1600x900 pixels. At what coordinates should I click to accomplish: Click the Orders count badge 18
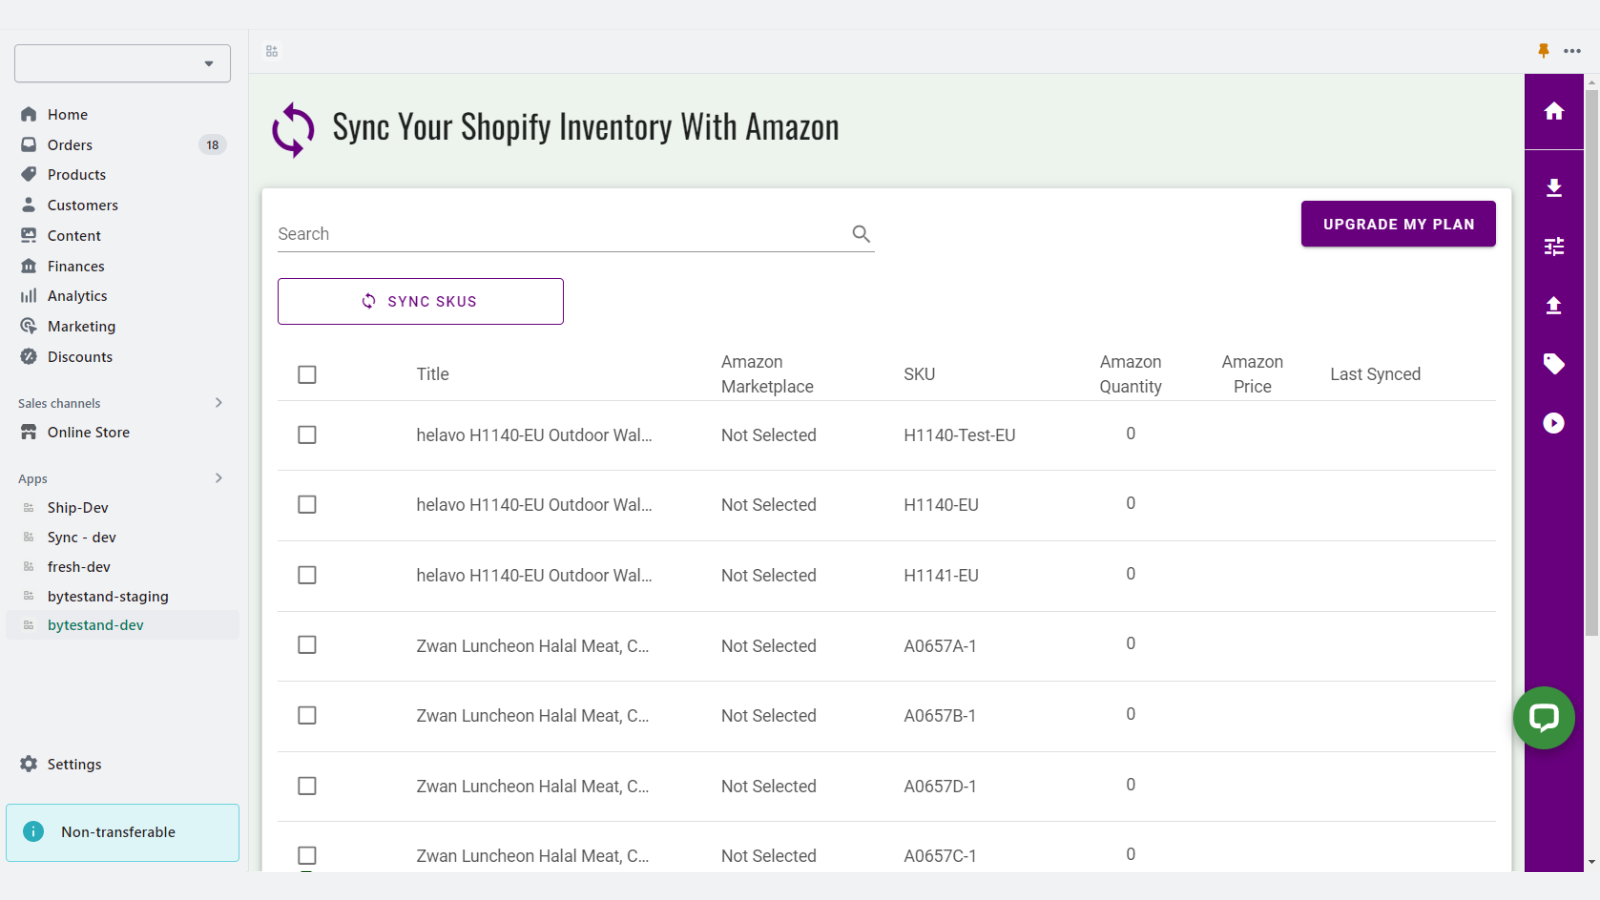(x=212, y=145)
